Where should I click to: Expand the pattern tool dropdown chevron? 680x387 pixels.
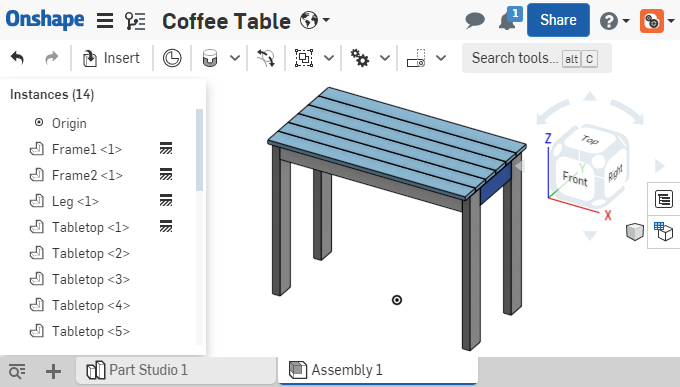[441, 58]
